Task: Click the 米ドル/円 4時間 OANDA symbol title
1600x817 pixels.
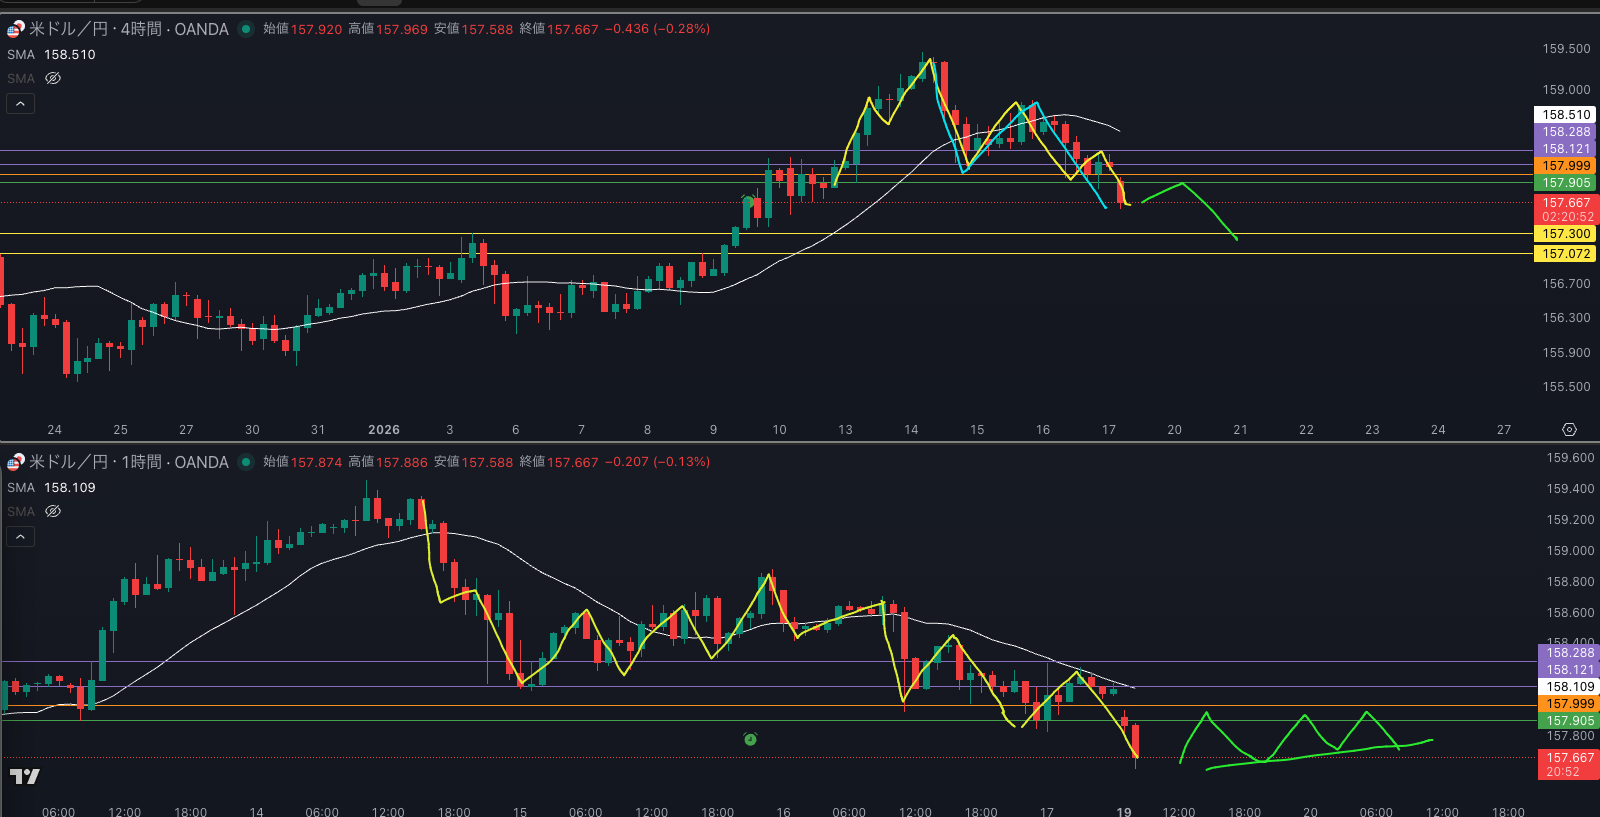Action: [129, 29]
